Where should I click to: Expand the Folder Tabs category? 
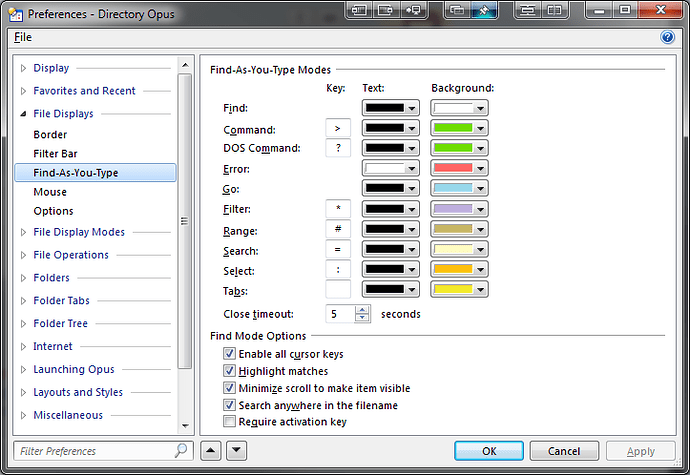point(23,301)
